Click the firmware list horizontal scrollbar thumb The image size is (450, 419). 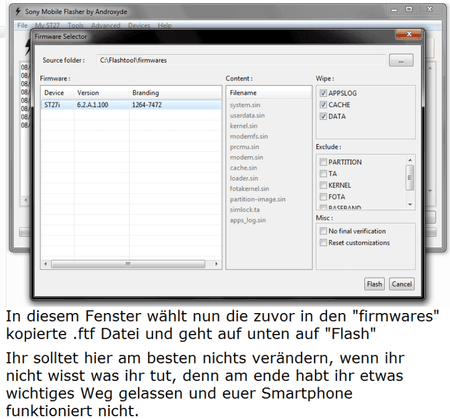(128, 264)
